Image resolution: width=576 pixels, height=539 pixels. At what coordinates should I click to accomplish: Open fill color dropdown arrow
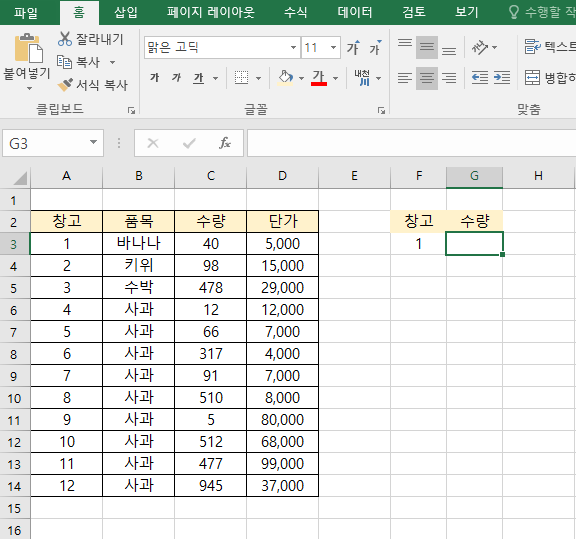(x=301, y=78)
